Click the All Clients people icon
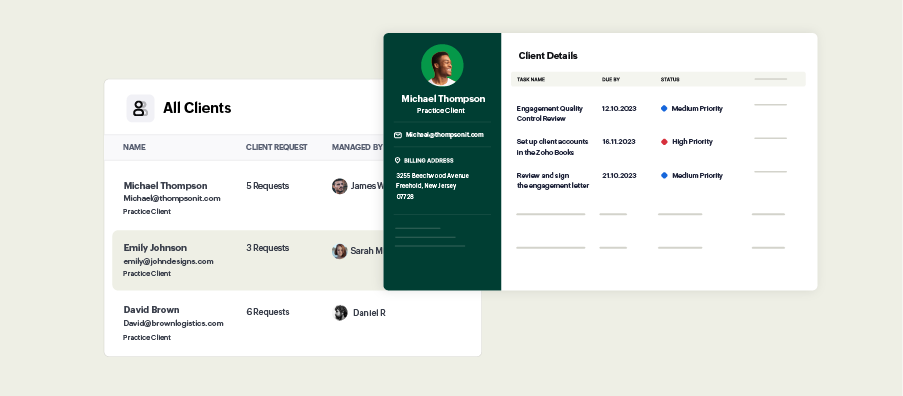 [140, 108]
